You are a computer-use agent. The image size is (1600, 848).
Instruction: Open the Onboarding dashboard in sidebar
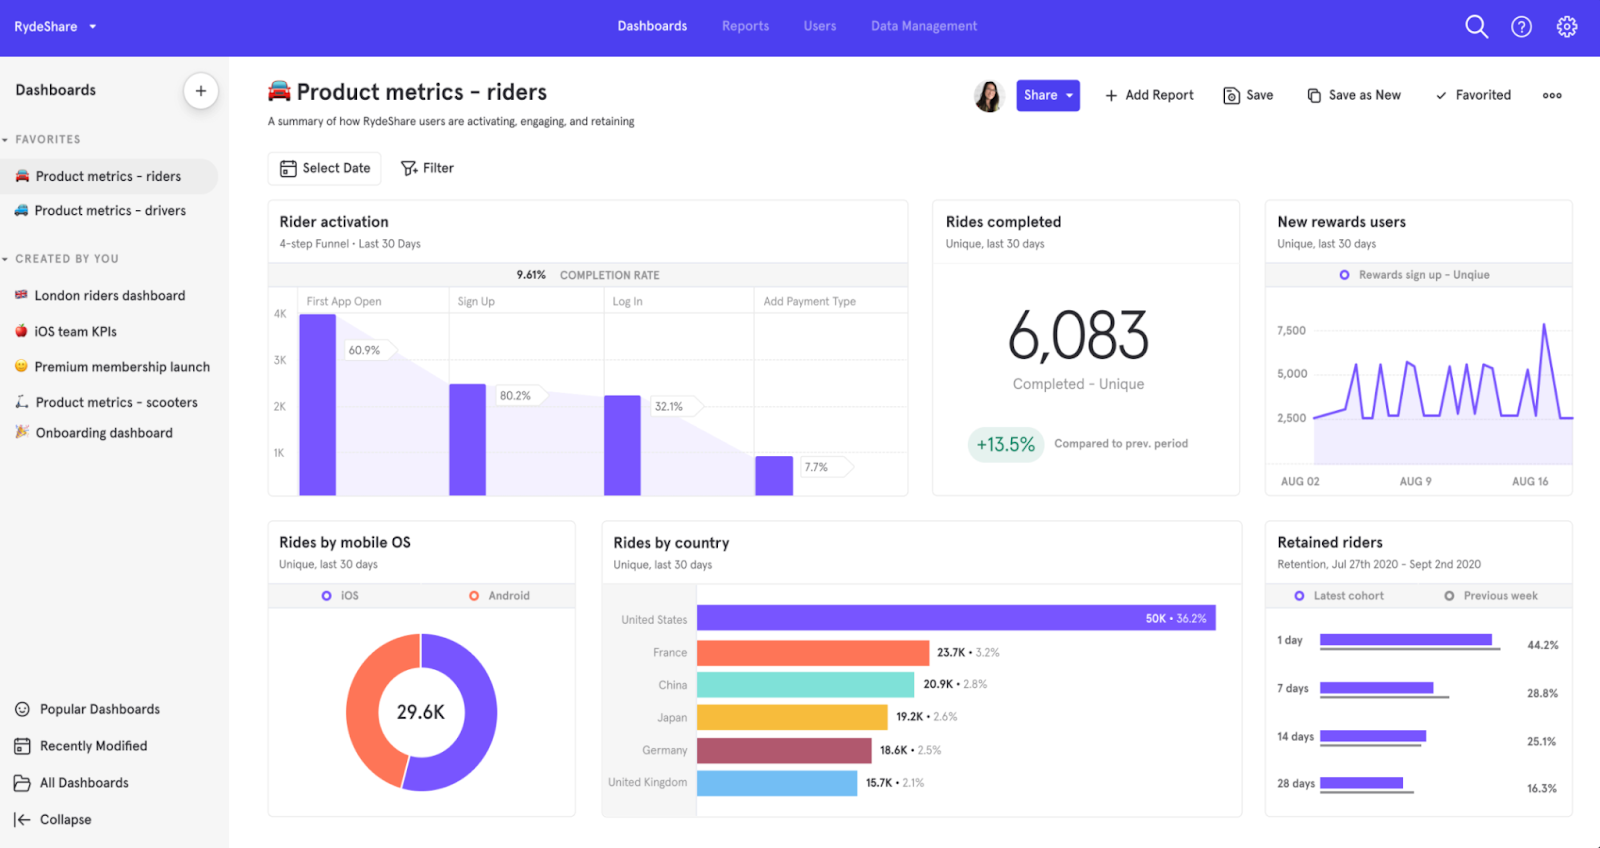point(104,433)
